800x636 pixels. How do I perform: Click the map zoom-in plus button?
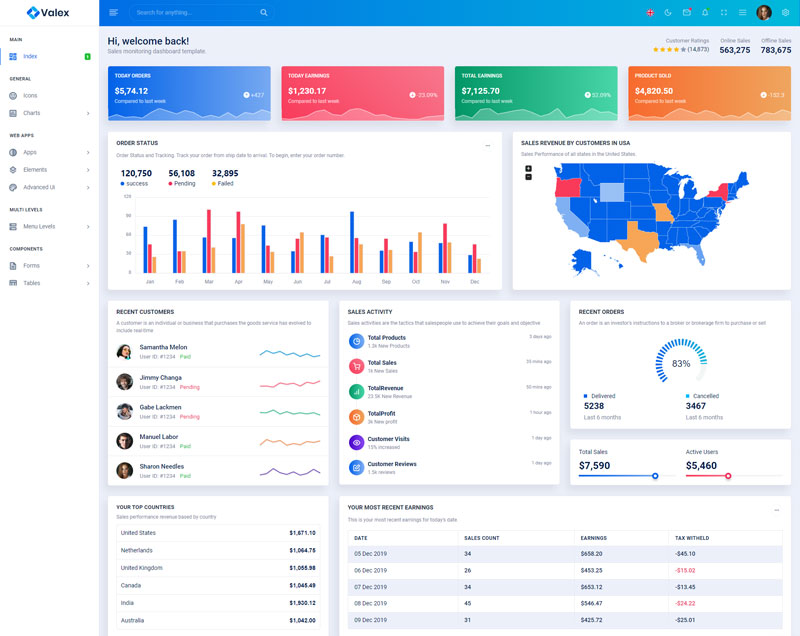click(x=528, y=168)
